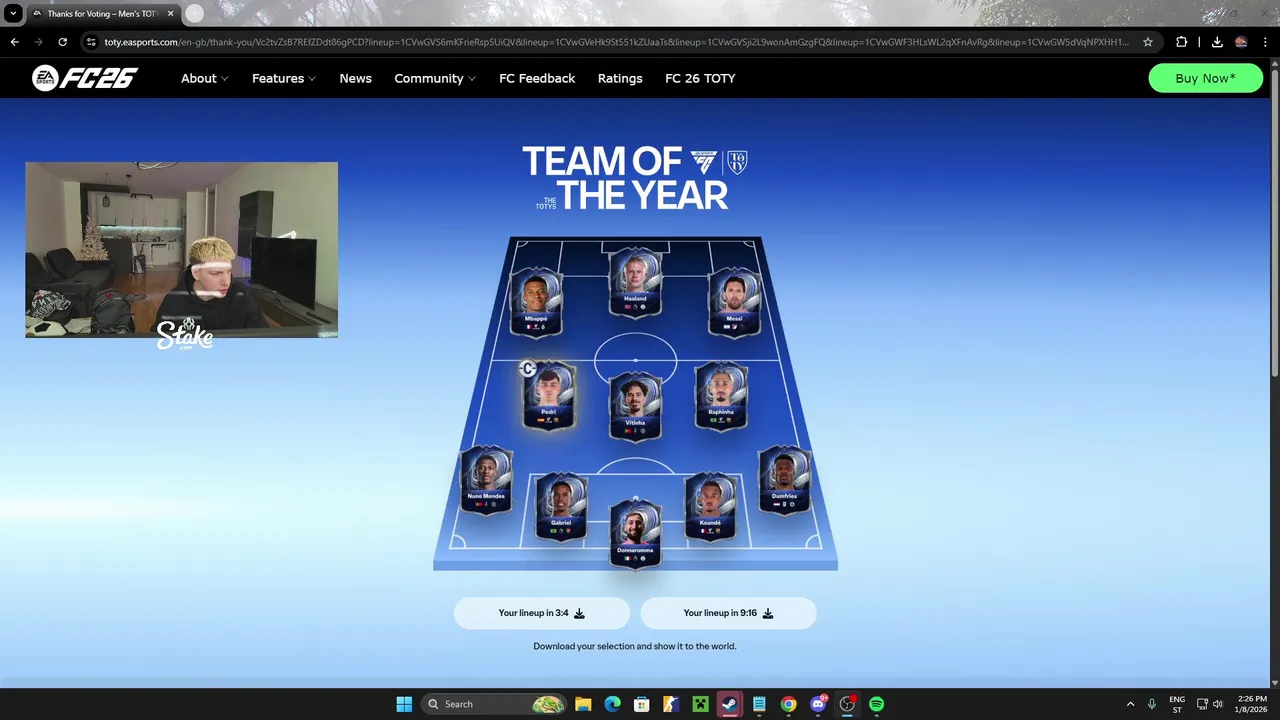Expand the Community menu
Viewport: 1280px width, 720px height.
pyautogui.click(x=435, y=78)
